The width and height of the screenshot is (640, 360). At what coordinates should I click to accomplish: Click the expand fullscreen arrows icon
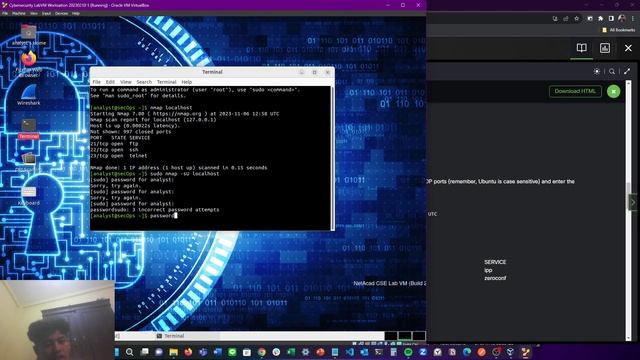pos(627,71)
